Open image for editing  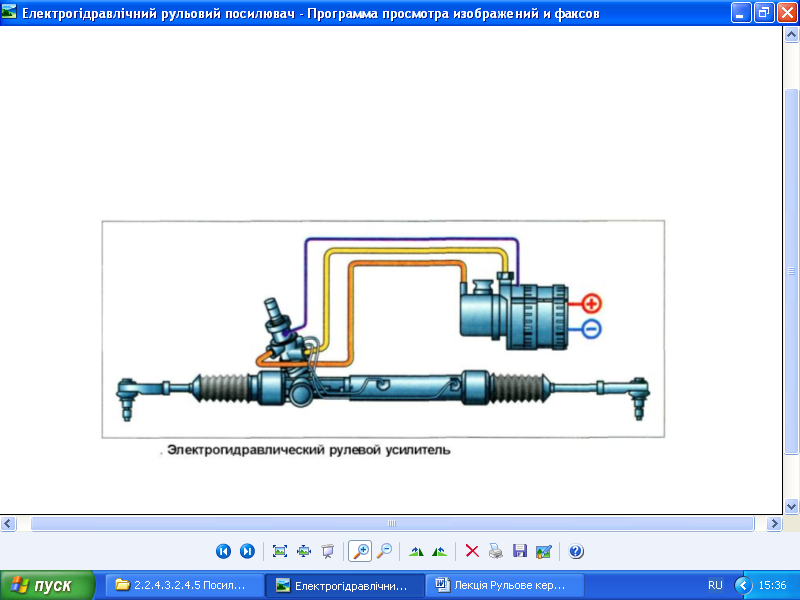coord(544,551)
